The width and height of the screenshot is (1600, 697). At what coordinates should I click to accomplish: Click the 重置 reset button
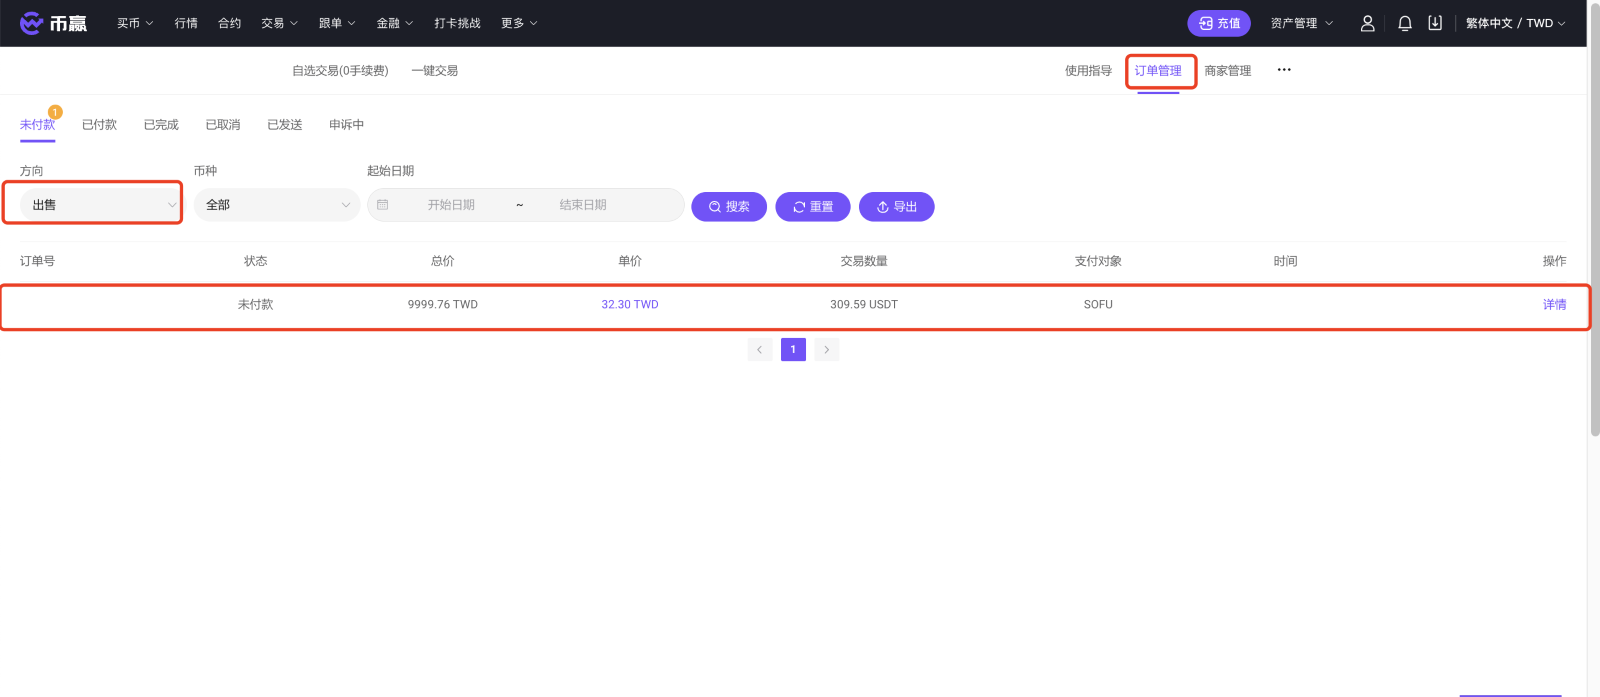[x=813, y=206]
